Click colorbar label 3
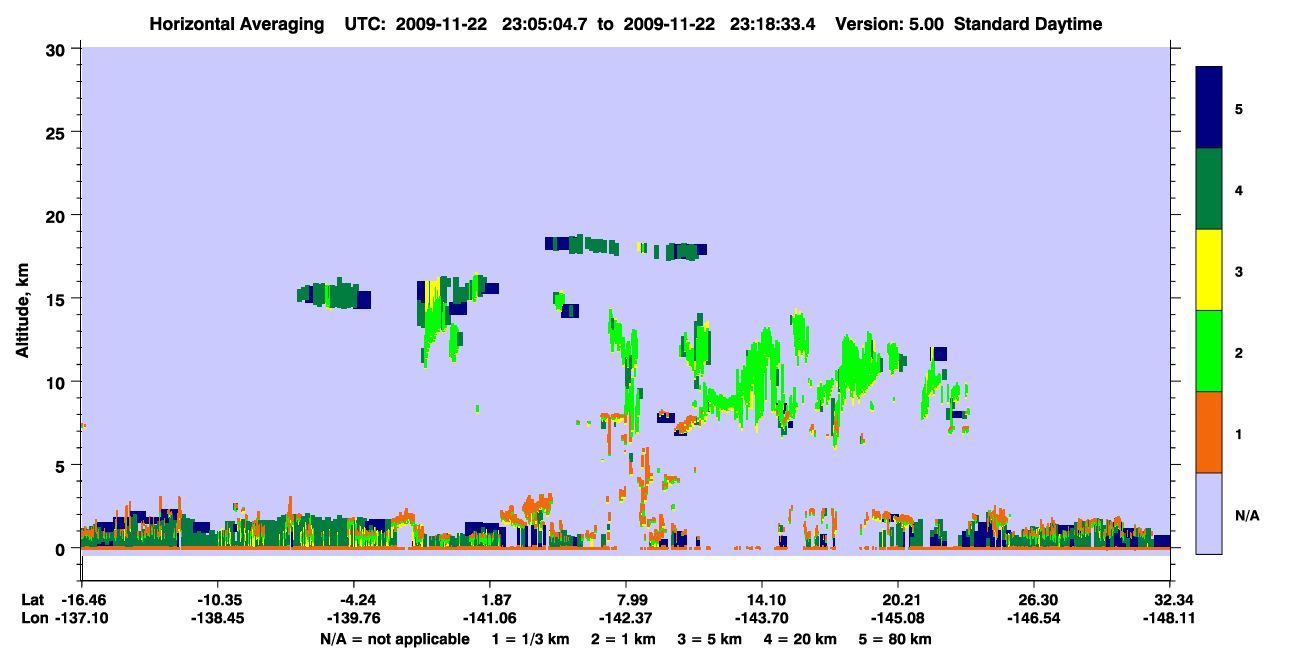This screenshot has width=1300, height=667. pos(1239,271)
